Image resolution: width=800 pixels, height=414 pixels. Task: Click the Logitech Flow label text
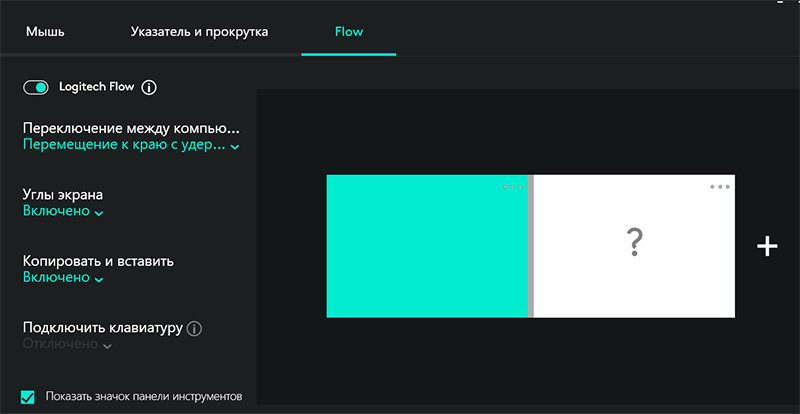[x=97, y=88]
